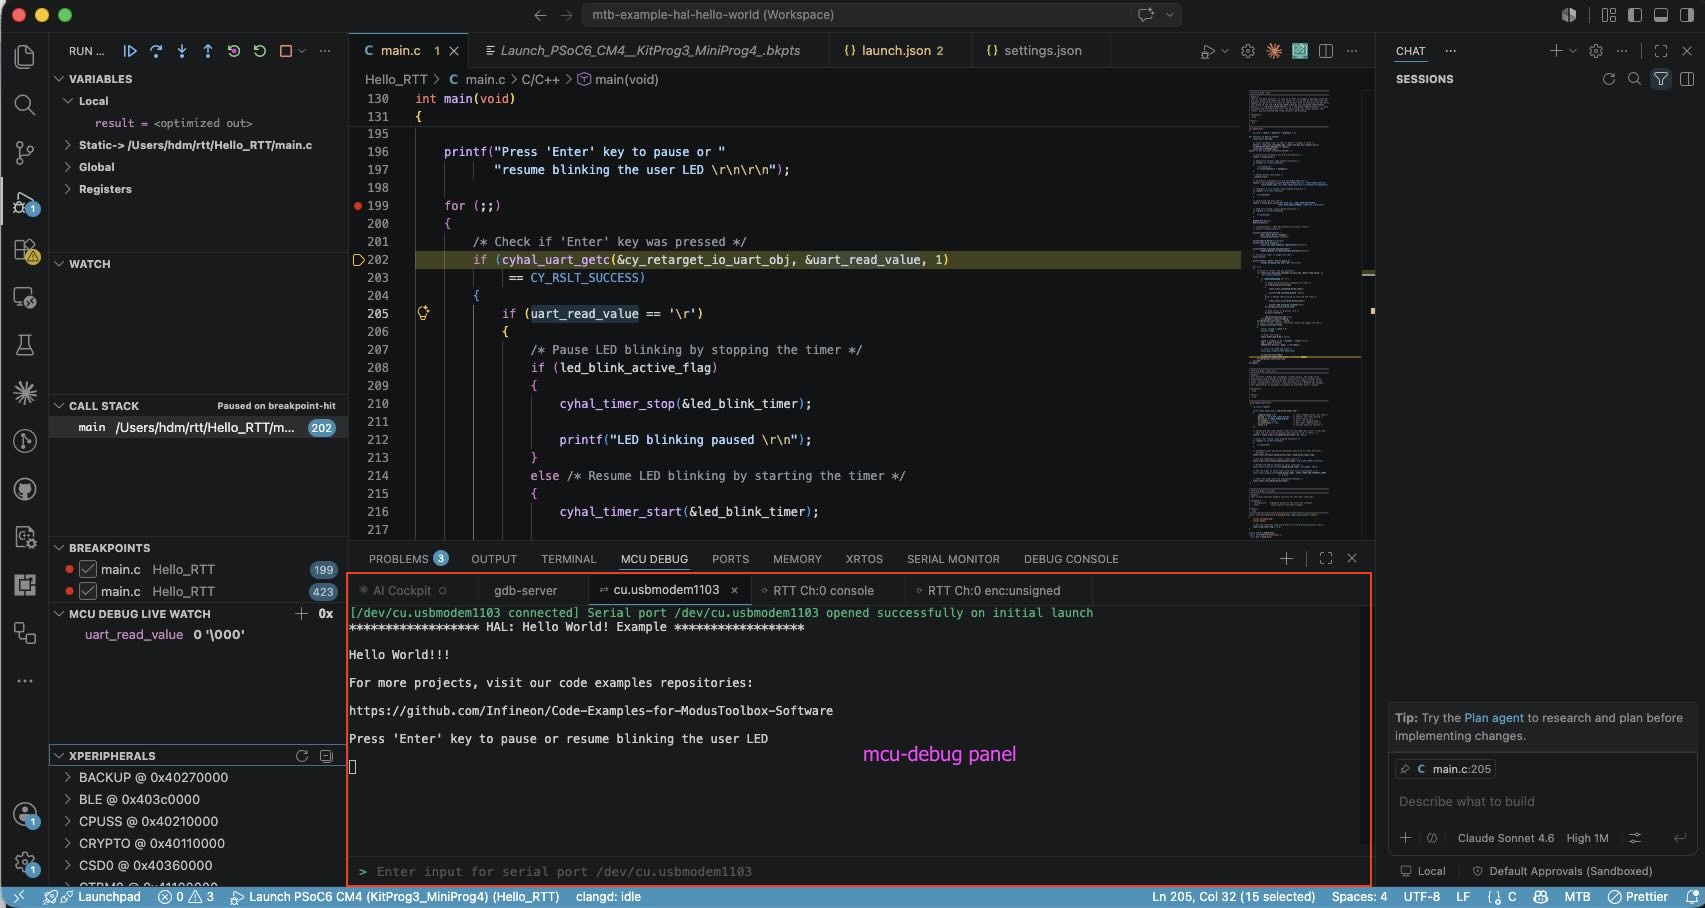Stop the debug session
Image resolution: width=1705 pixels, height=908 pixels.
pyautogui.click(x=286, y=51)
